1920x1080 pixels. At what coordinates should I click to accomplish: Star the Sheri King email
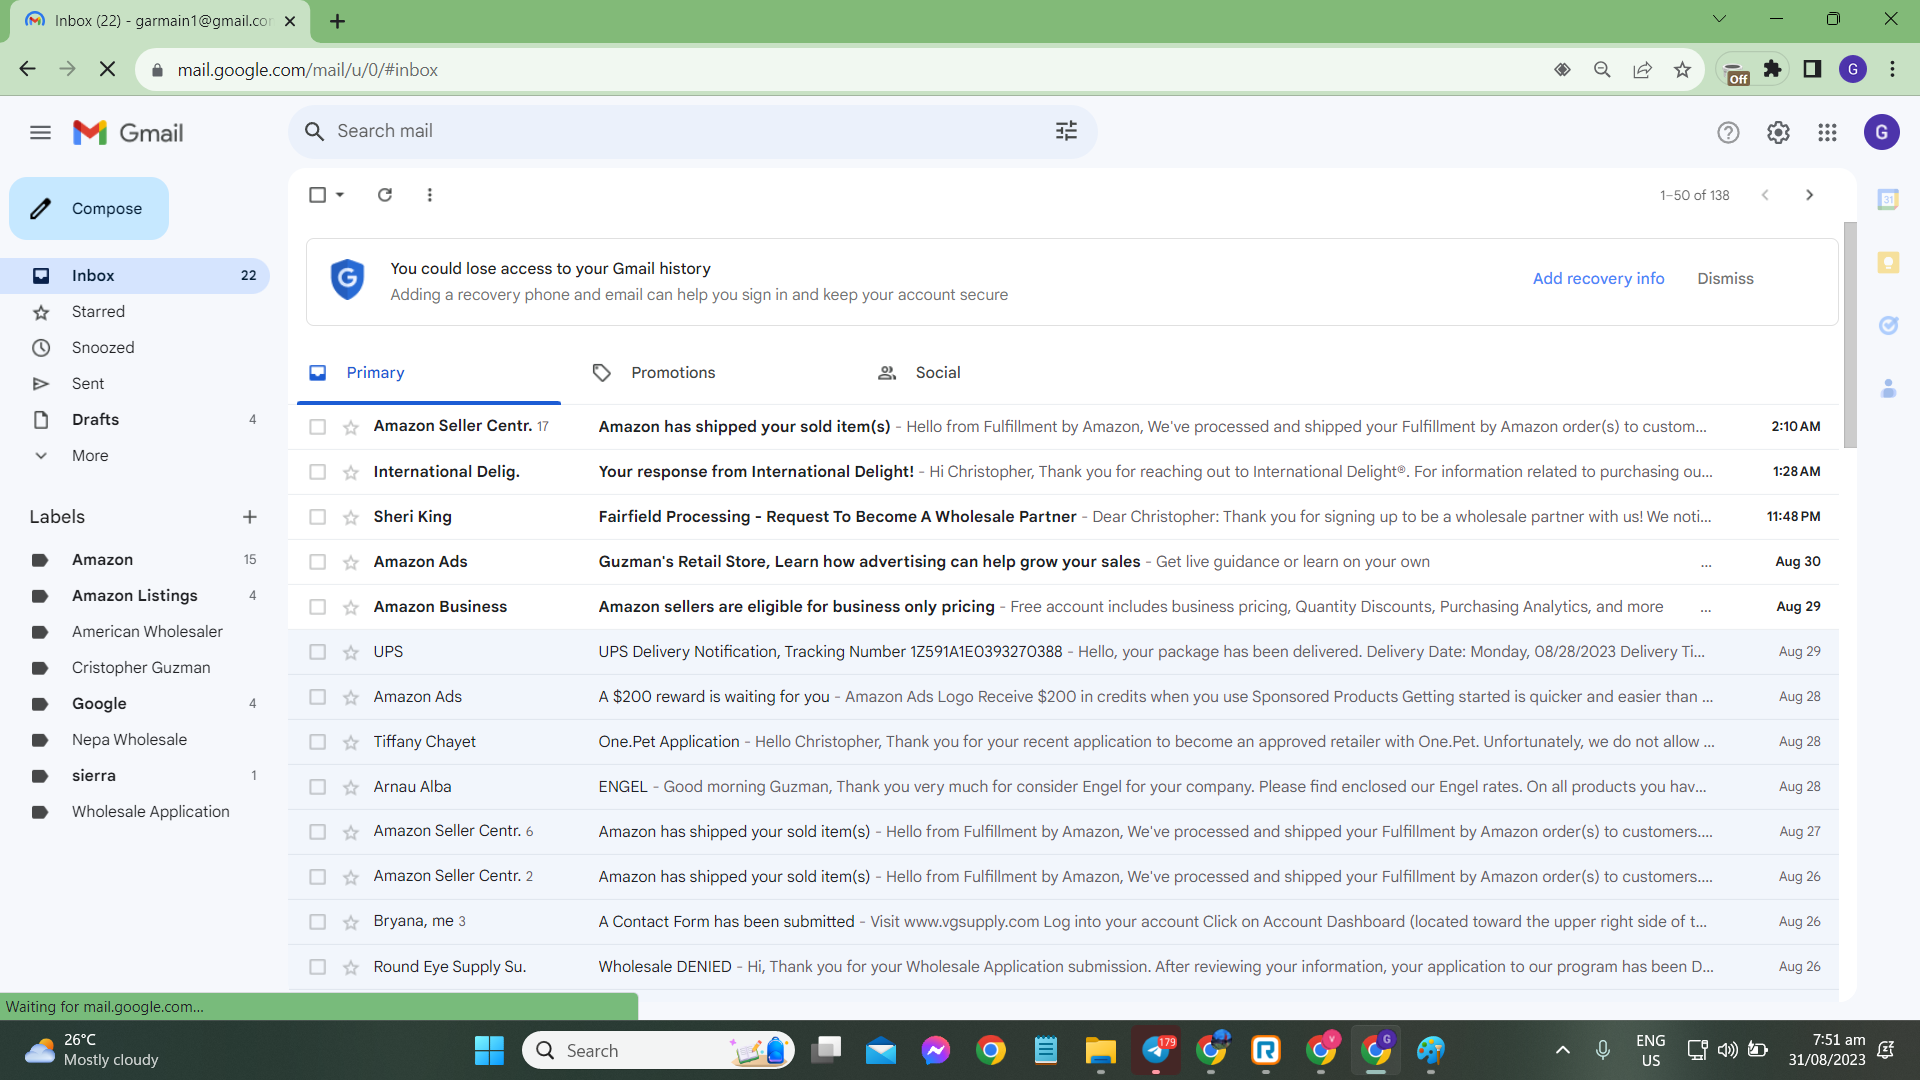[x=351, y=517]
